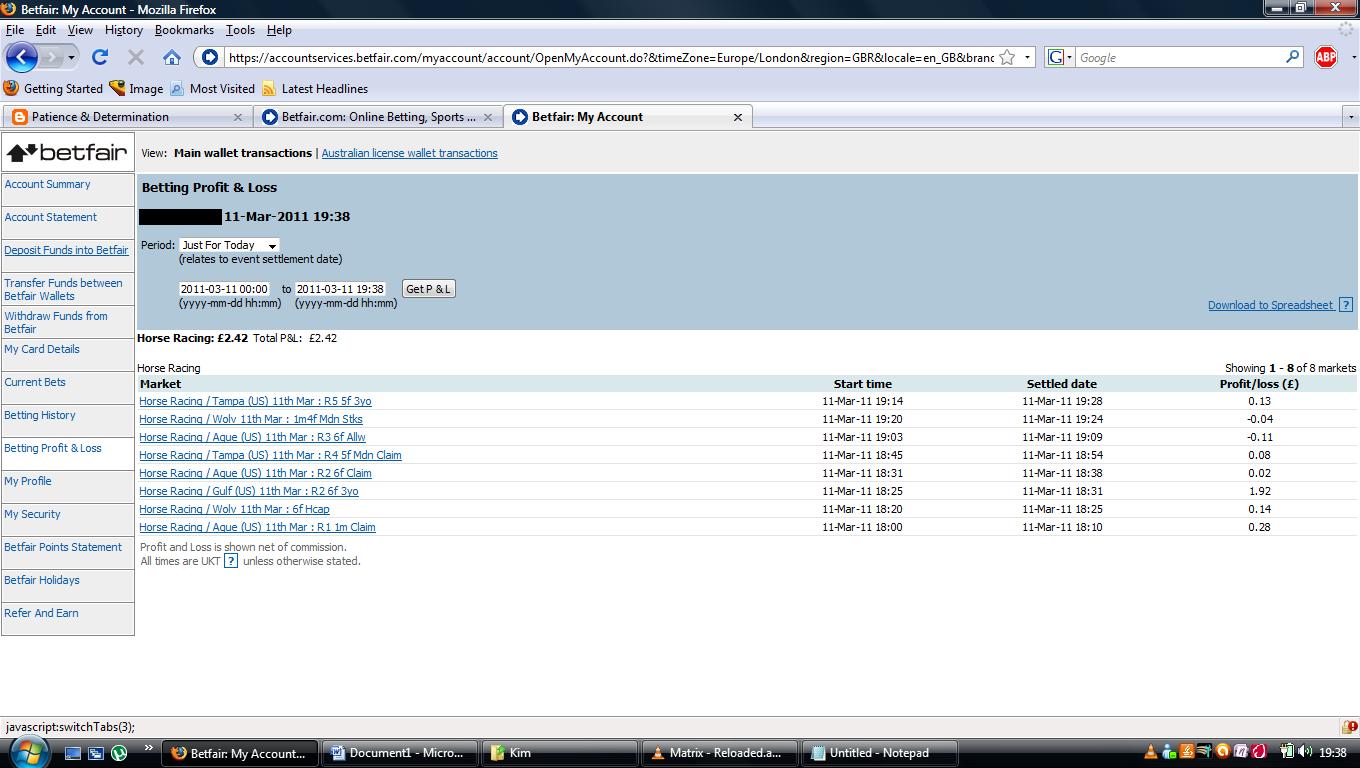
Task: Click the volume speaker tray icon
Action: click(1305, 752)
